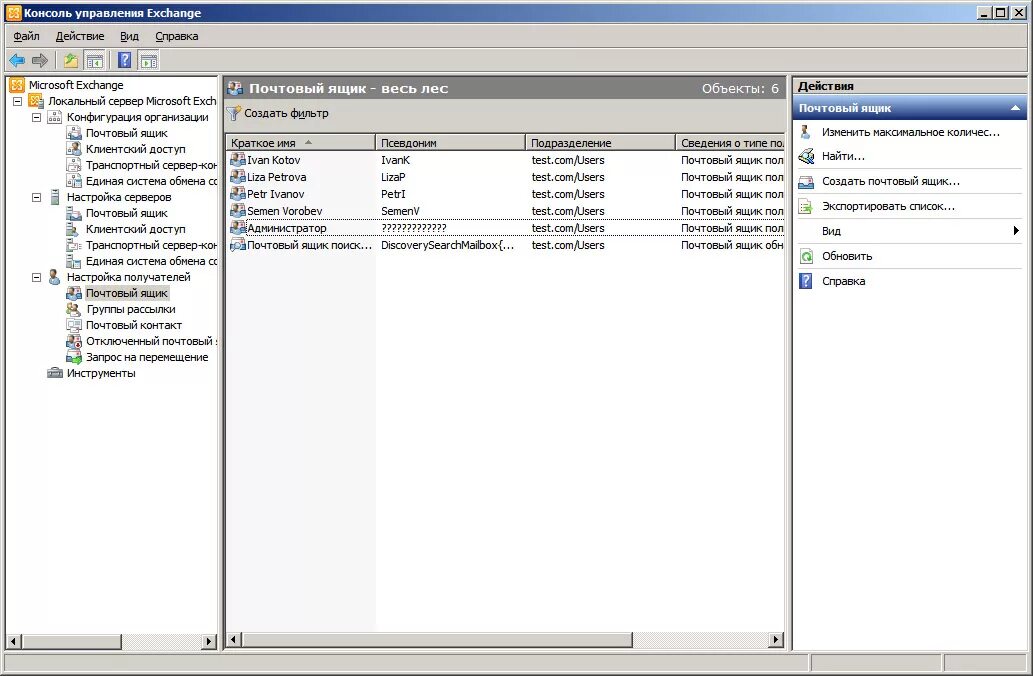Click the Отключенный почтовый ящик tree icon
This screenshot has width=1033, height=676.
tap(74, 341)
